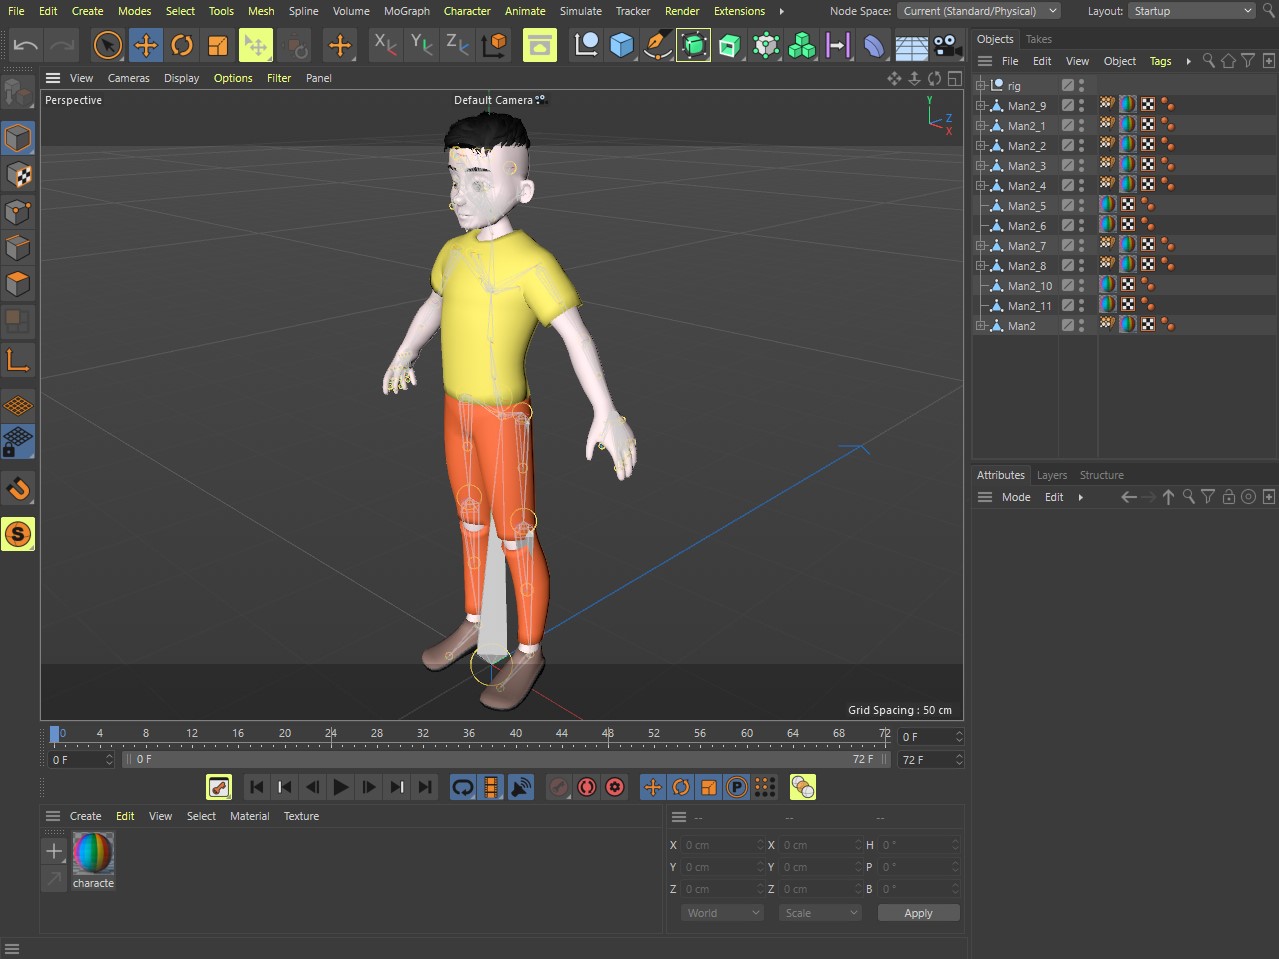This screenshot has height=959, width=1279.
Task: Select the Move tool in top toolbar
Action: tap(145, 45)
